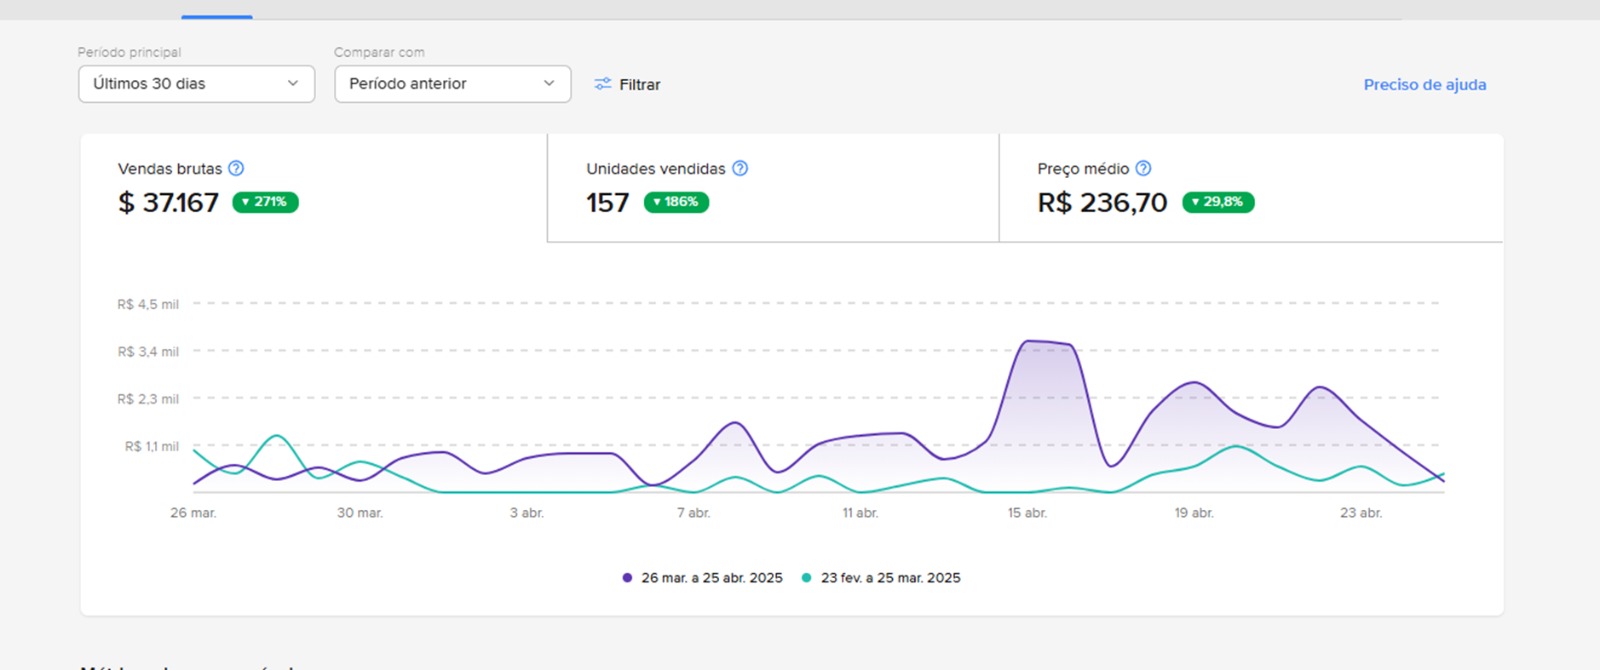Toggle the 26 mar. a 25 abr. 2025 legend label
This screenshot has width=1600, height=670.
coord(711,578)
